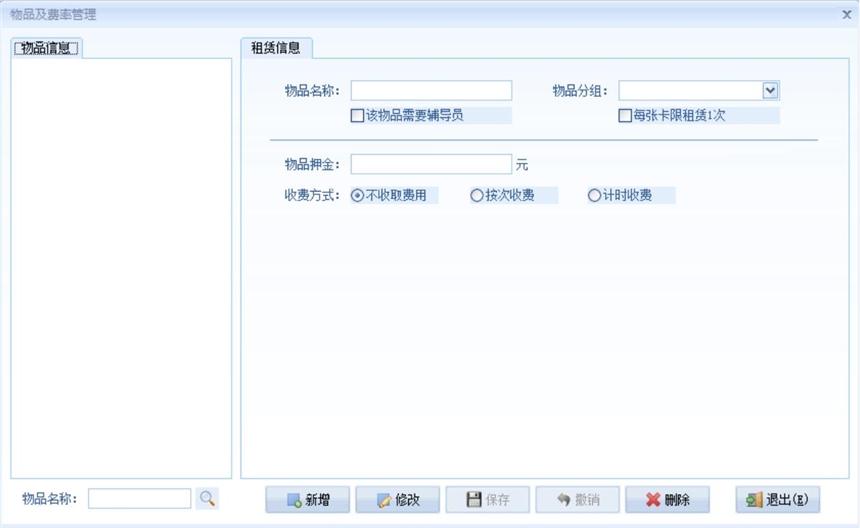Click the 删除 (Delete) red X button
Image resolution: width=860 pixels, height=528 pixels.
pyautogui.click(x=667, y=500)
